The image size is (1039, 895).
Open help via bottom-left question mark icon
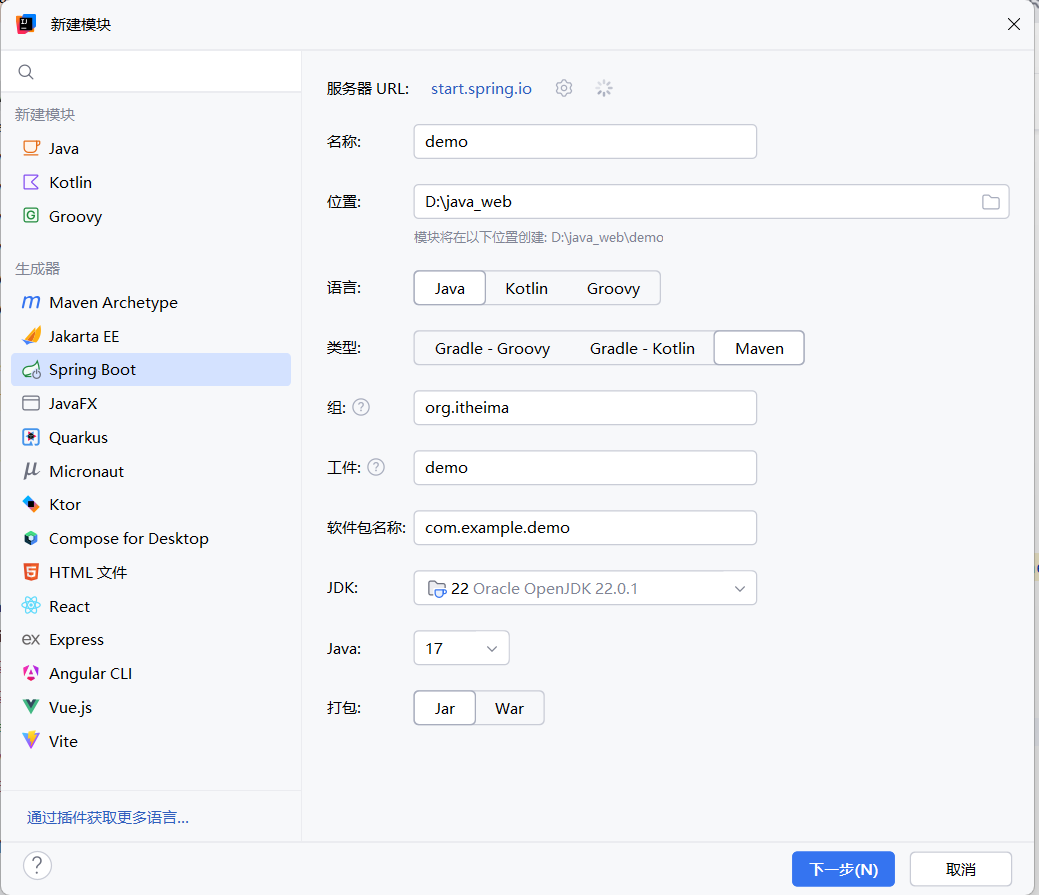pyautogui.click(x=37, y=865)
